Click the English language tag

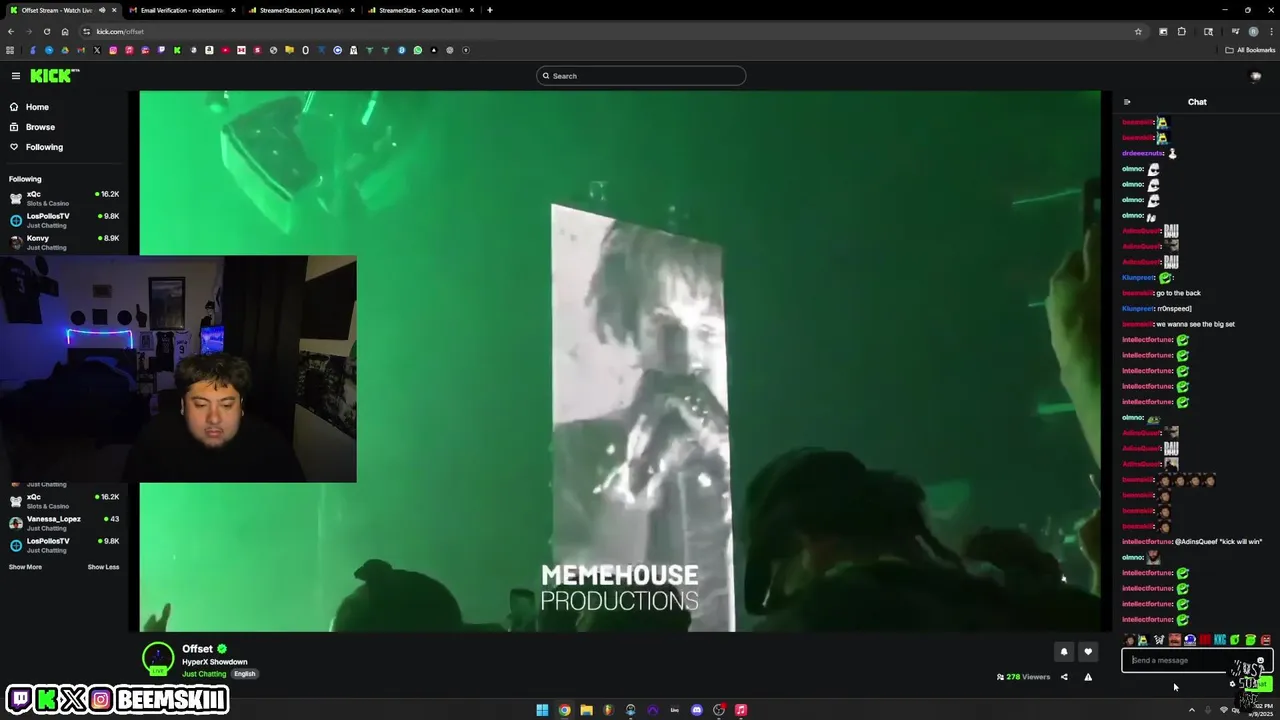pyautogui.click(x=245, y=674)
